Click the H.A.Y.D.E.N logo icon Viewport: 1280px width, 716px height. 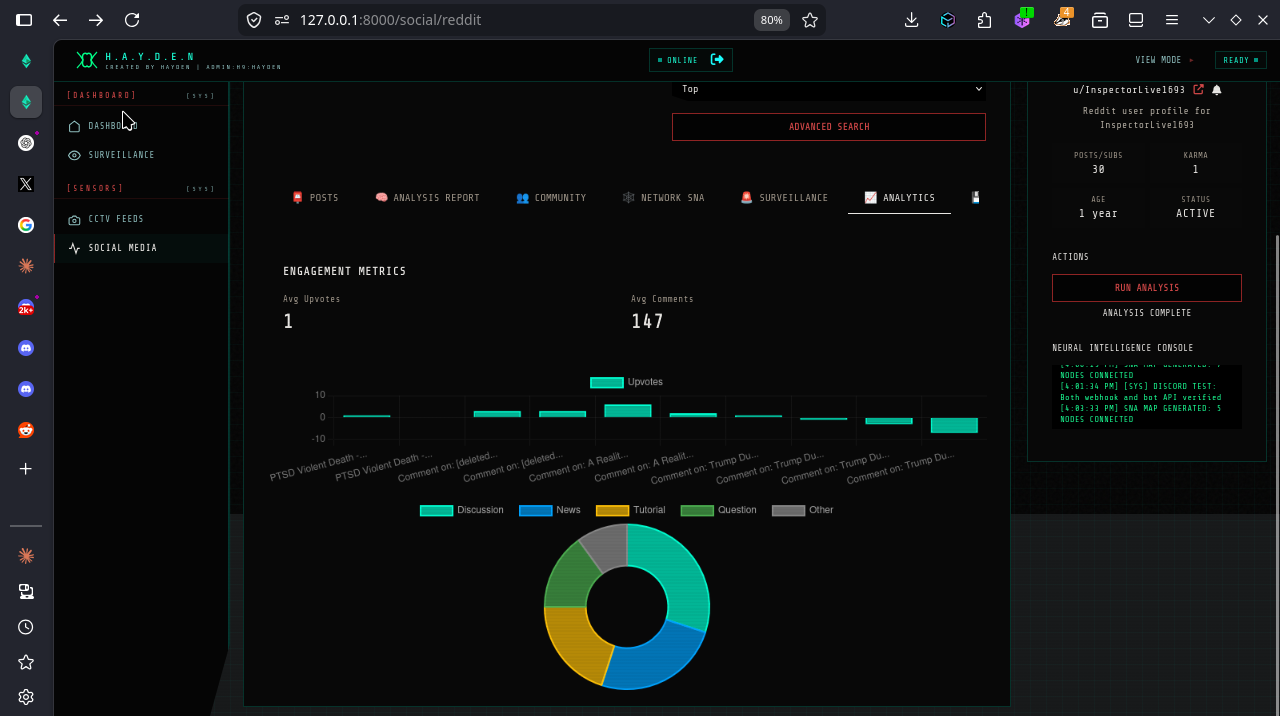point(87,60)
